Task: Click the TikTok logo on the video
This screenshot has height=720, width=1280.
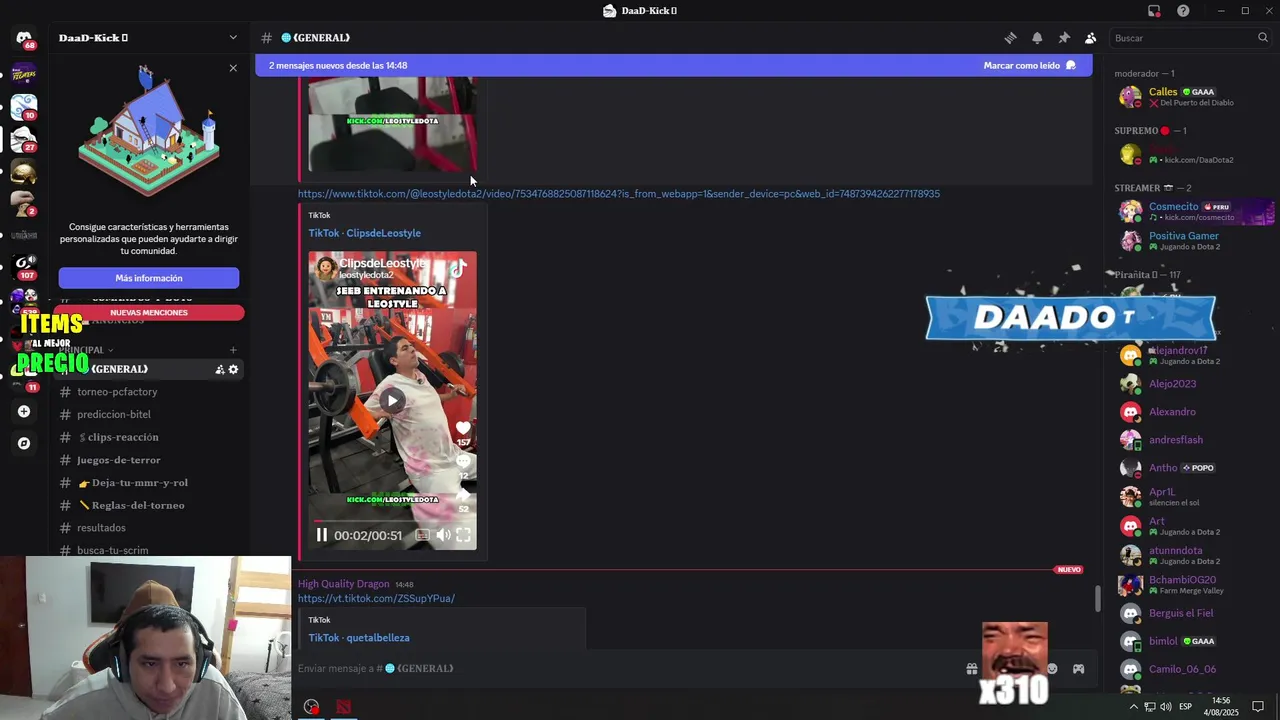Action: (x=458, y=269)
